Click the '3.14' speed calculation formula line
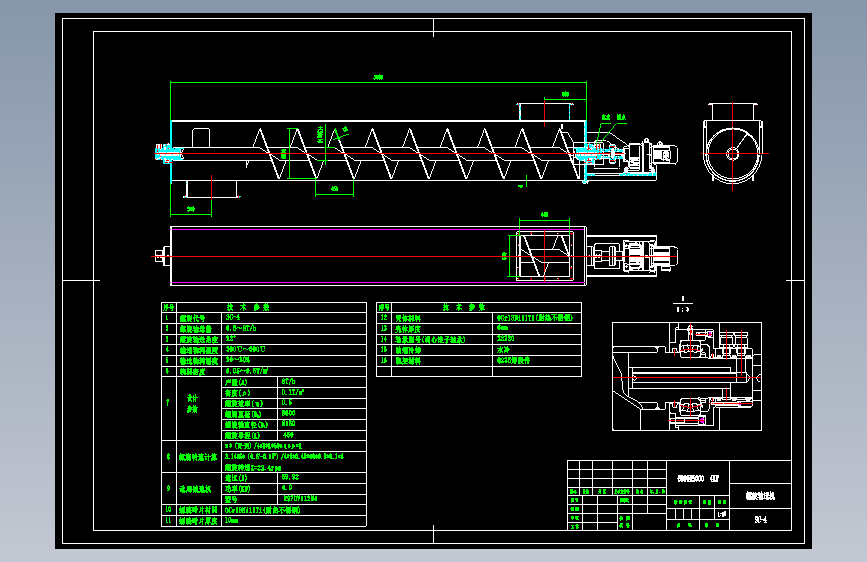The height and width of the screenshot is (562, 867). pos(284,456)
